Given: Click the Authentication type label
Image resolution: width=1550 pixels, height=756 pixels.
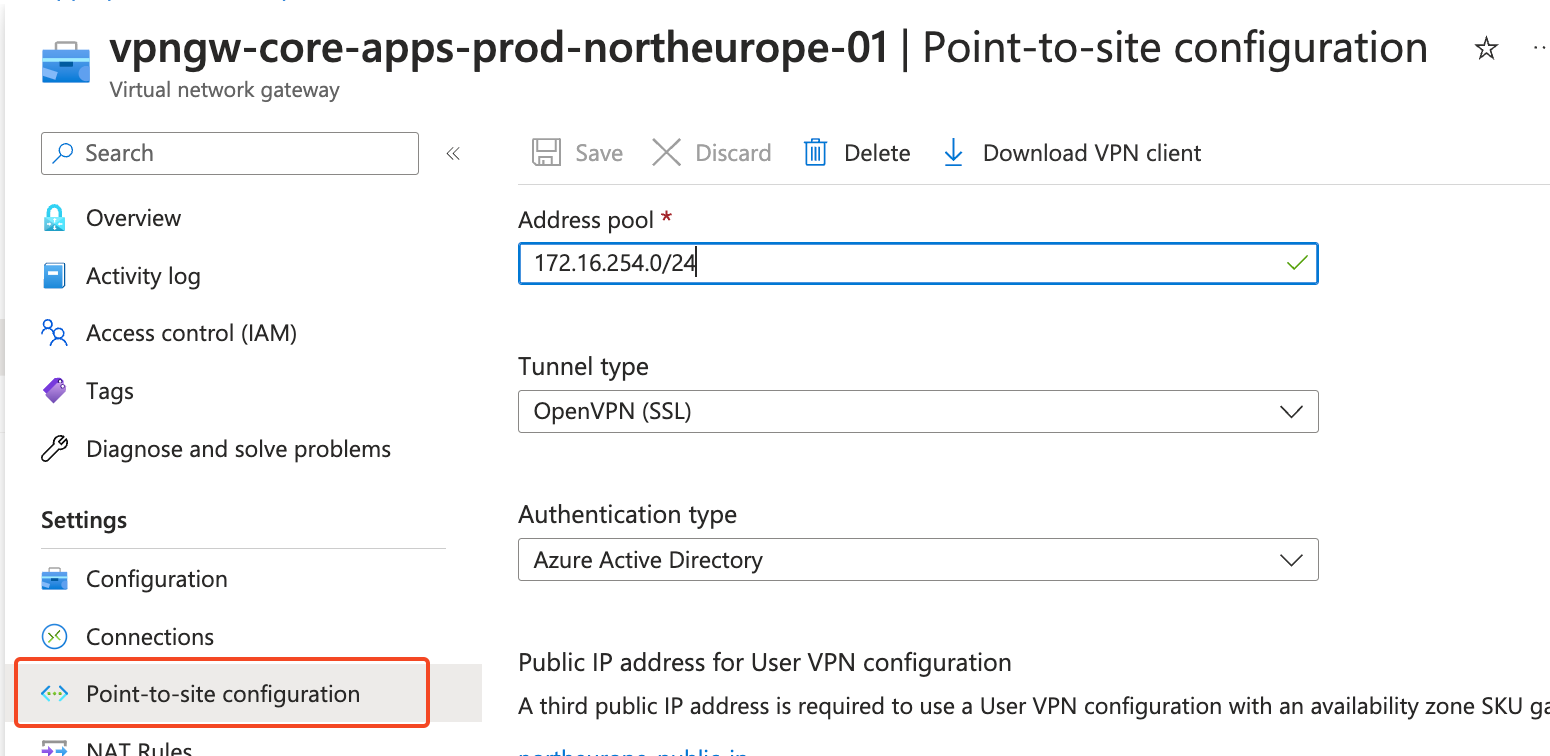Looking at the screenshot, I should tap(627, 515).
